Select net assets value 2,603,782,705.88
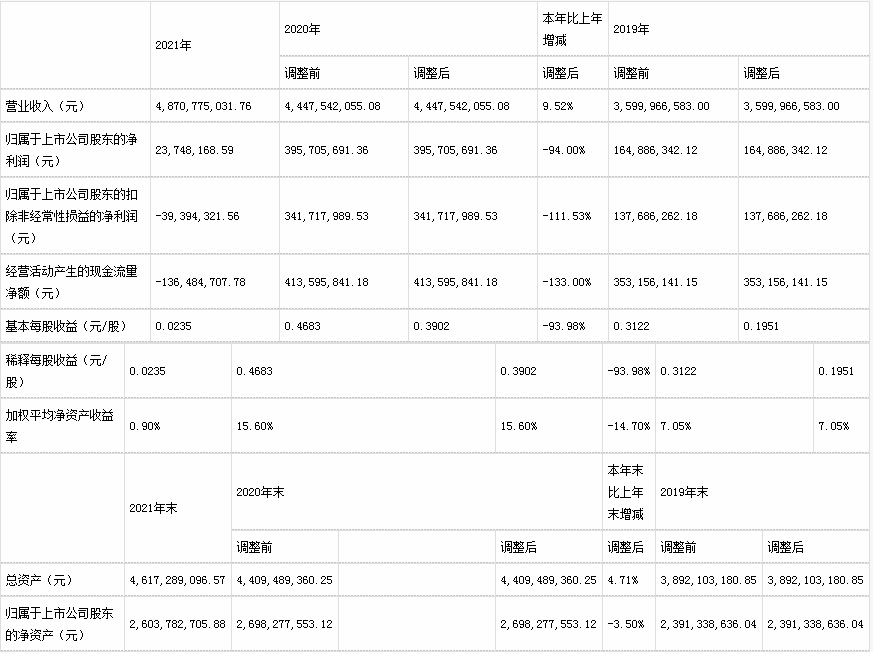 pyautogui.click(x=177, y=624)
